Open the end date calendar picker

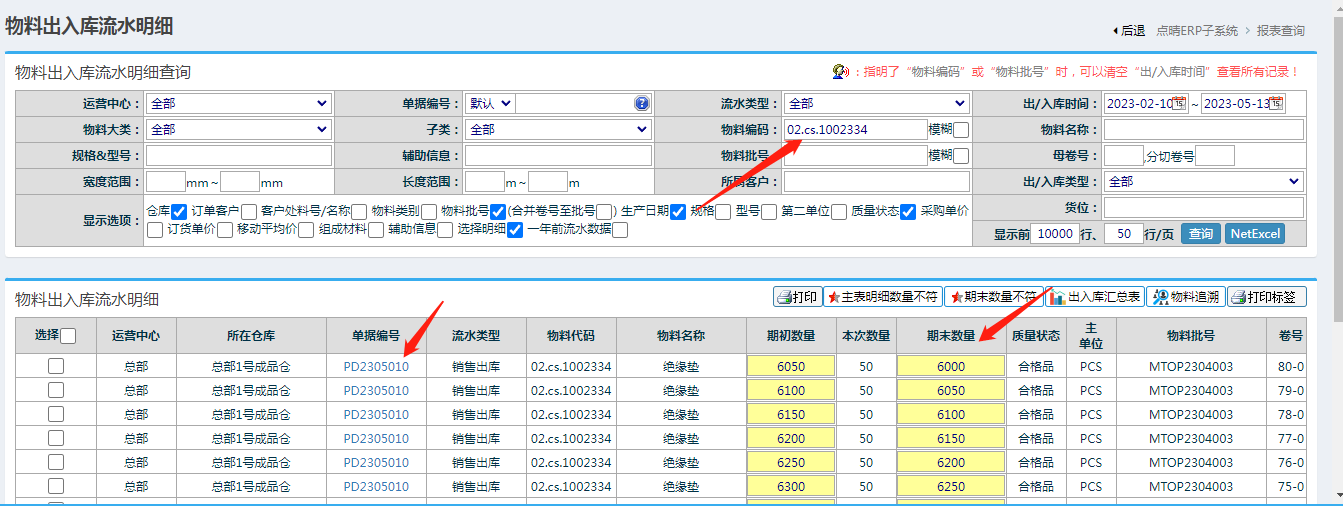(x=1275, y=103)
